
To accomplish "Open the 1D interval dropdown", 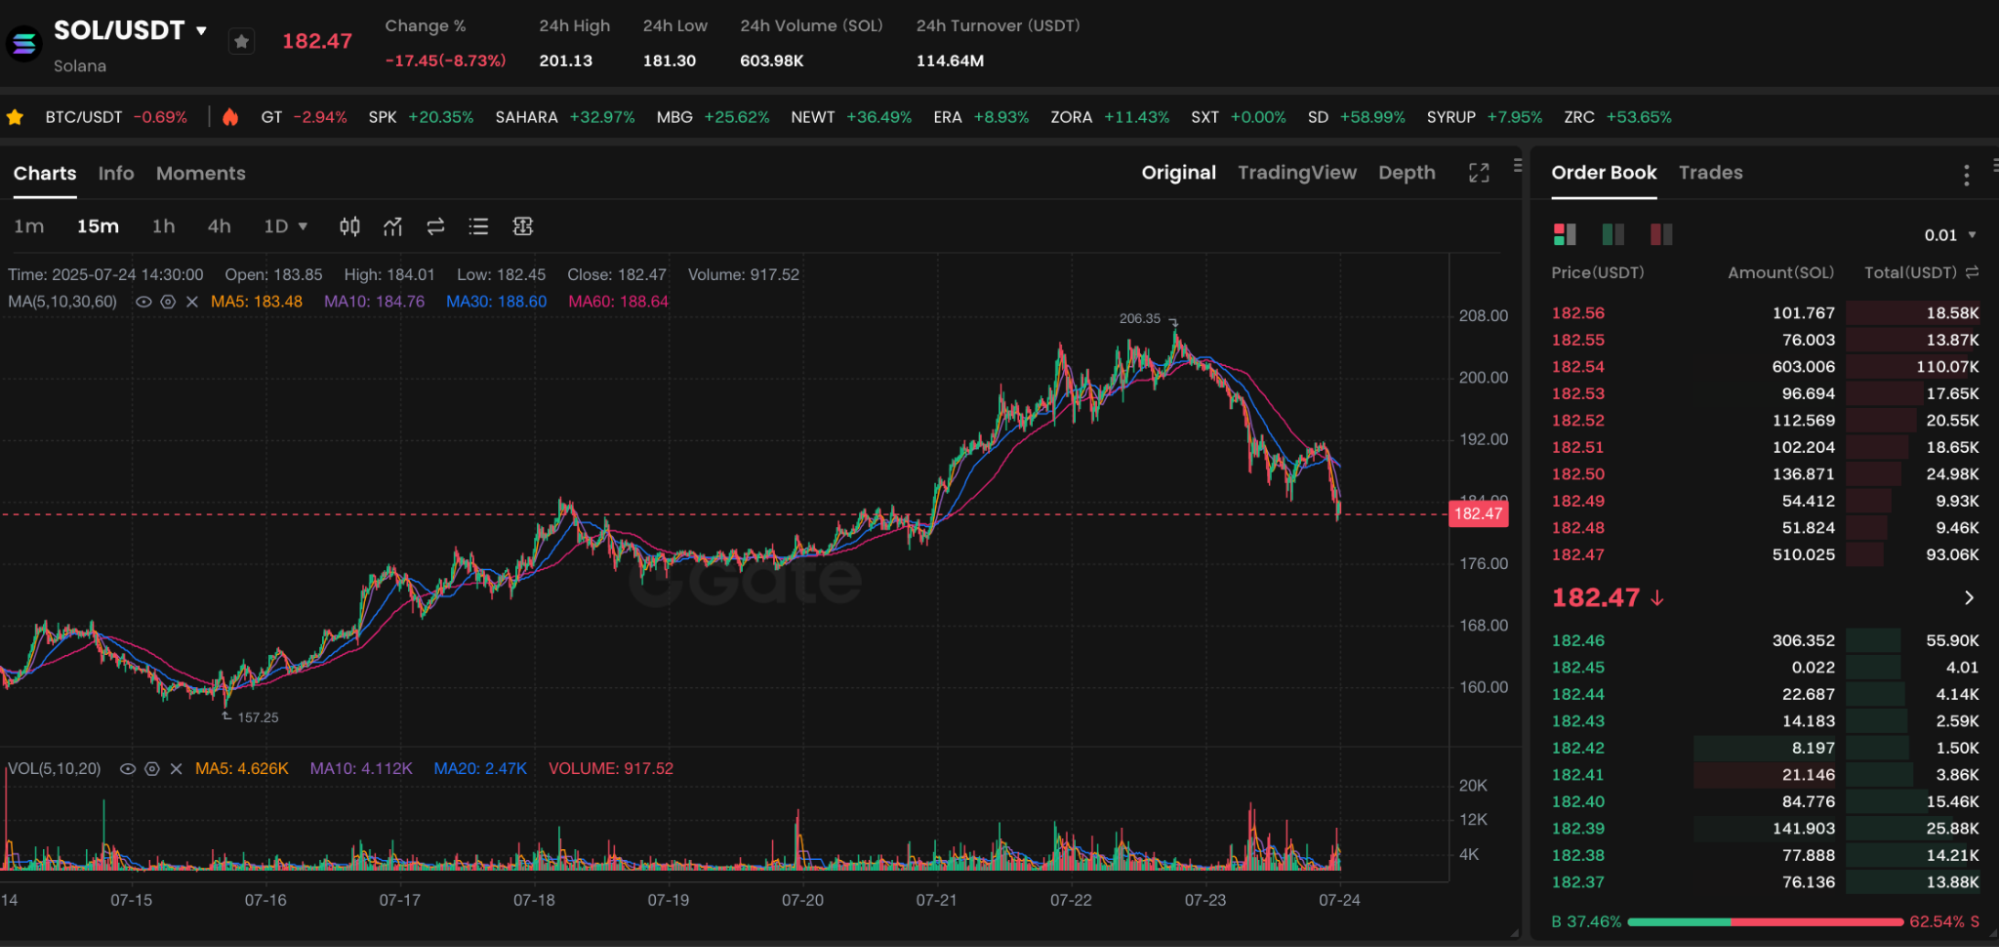I will pos(285,227).
